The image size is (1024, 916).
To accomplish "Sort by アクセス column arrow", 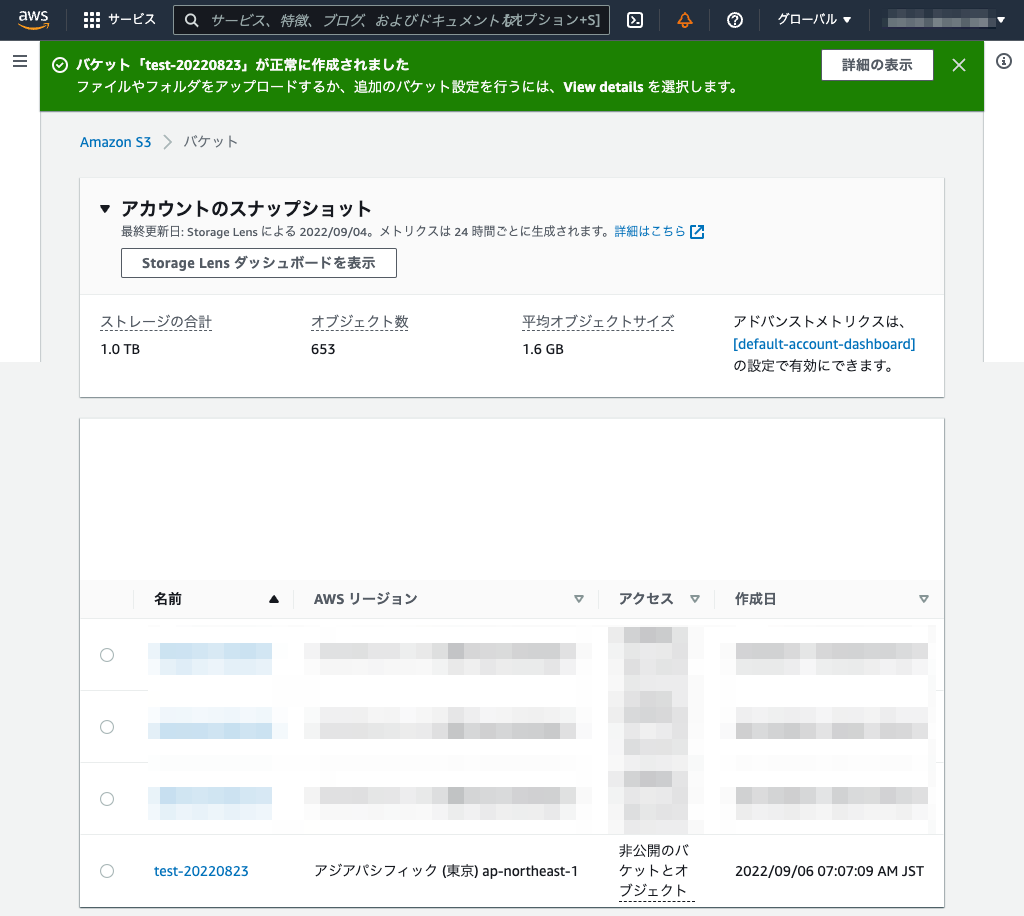I will pyautogui.click(x=695, y=599).
